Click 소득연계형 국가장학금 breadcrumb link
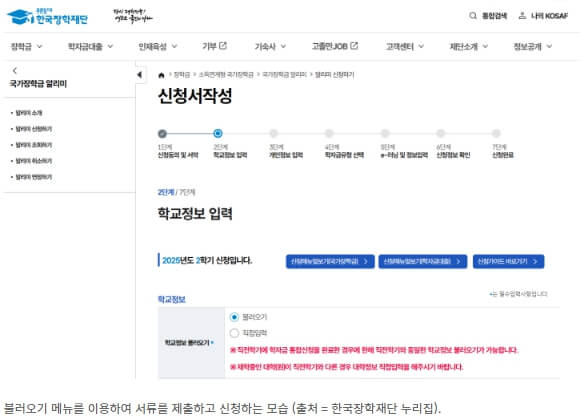This screenshot has height=418, width=581. point(226,75)
